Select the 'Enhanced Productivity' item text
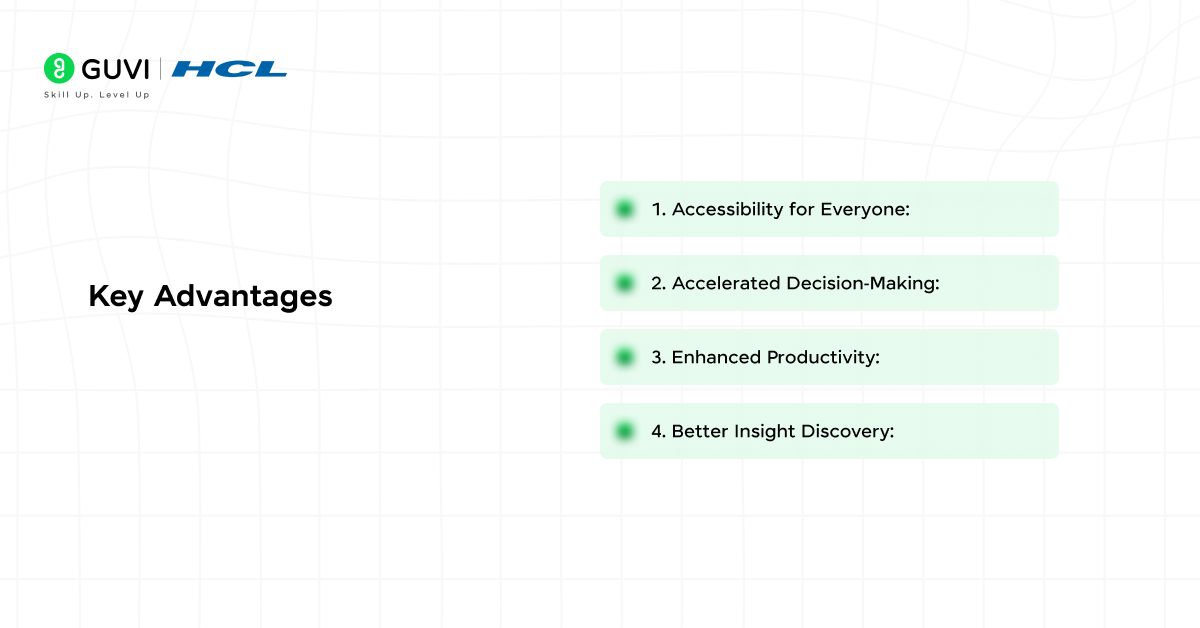Viewport: 1200px width, 628px height. tap(775, 357)
